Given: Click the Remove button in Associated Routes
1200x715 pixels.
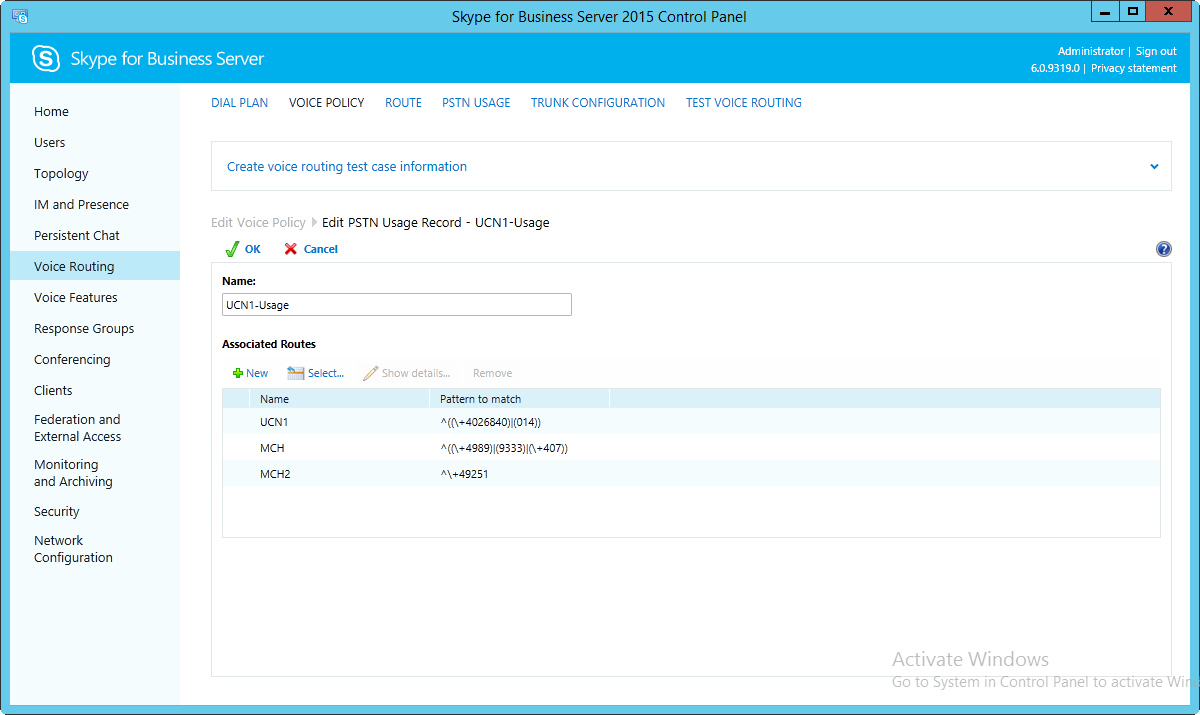Looking at the screenshot, I should 492,373.
